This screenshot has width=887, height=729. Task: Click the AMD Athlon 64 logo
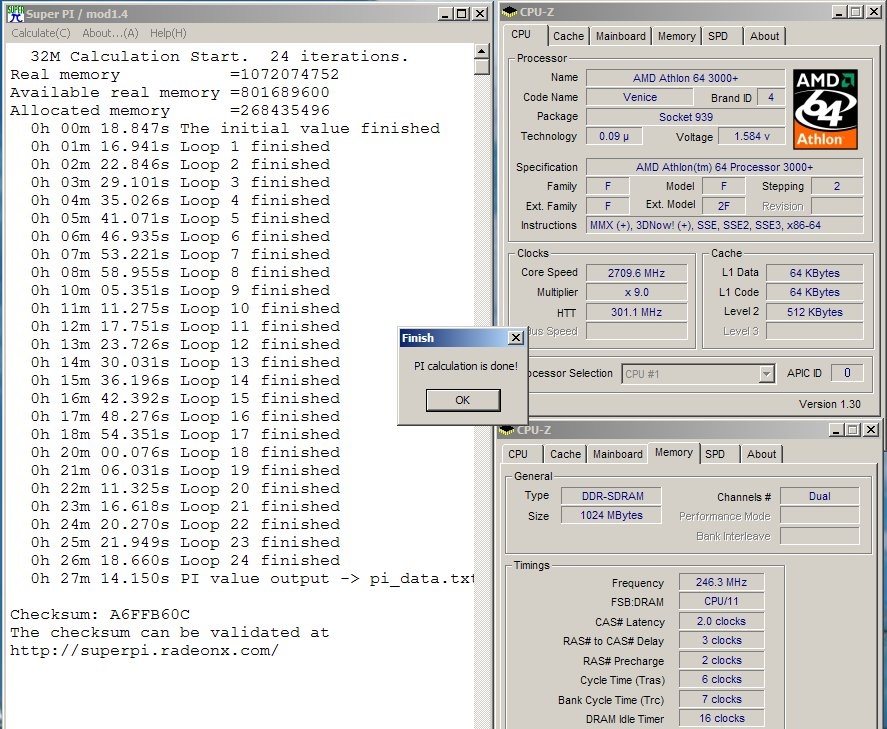click(x=825, y=109)
